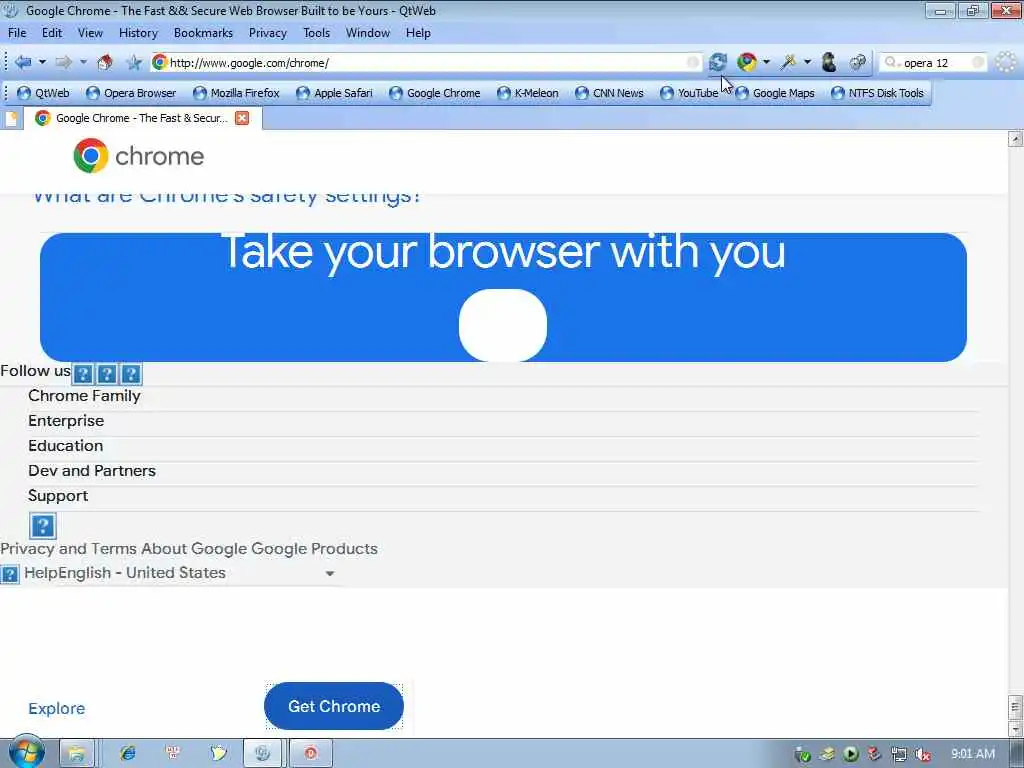Click the placeholder logo below Support
This screenshot has height=768, width=1024.
coord(43,526)
